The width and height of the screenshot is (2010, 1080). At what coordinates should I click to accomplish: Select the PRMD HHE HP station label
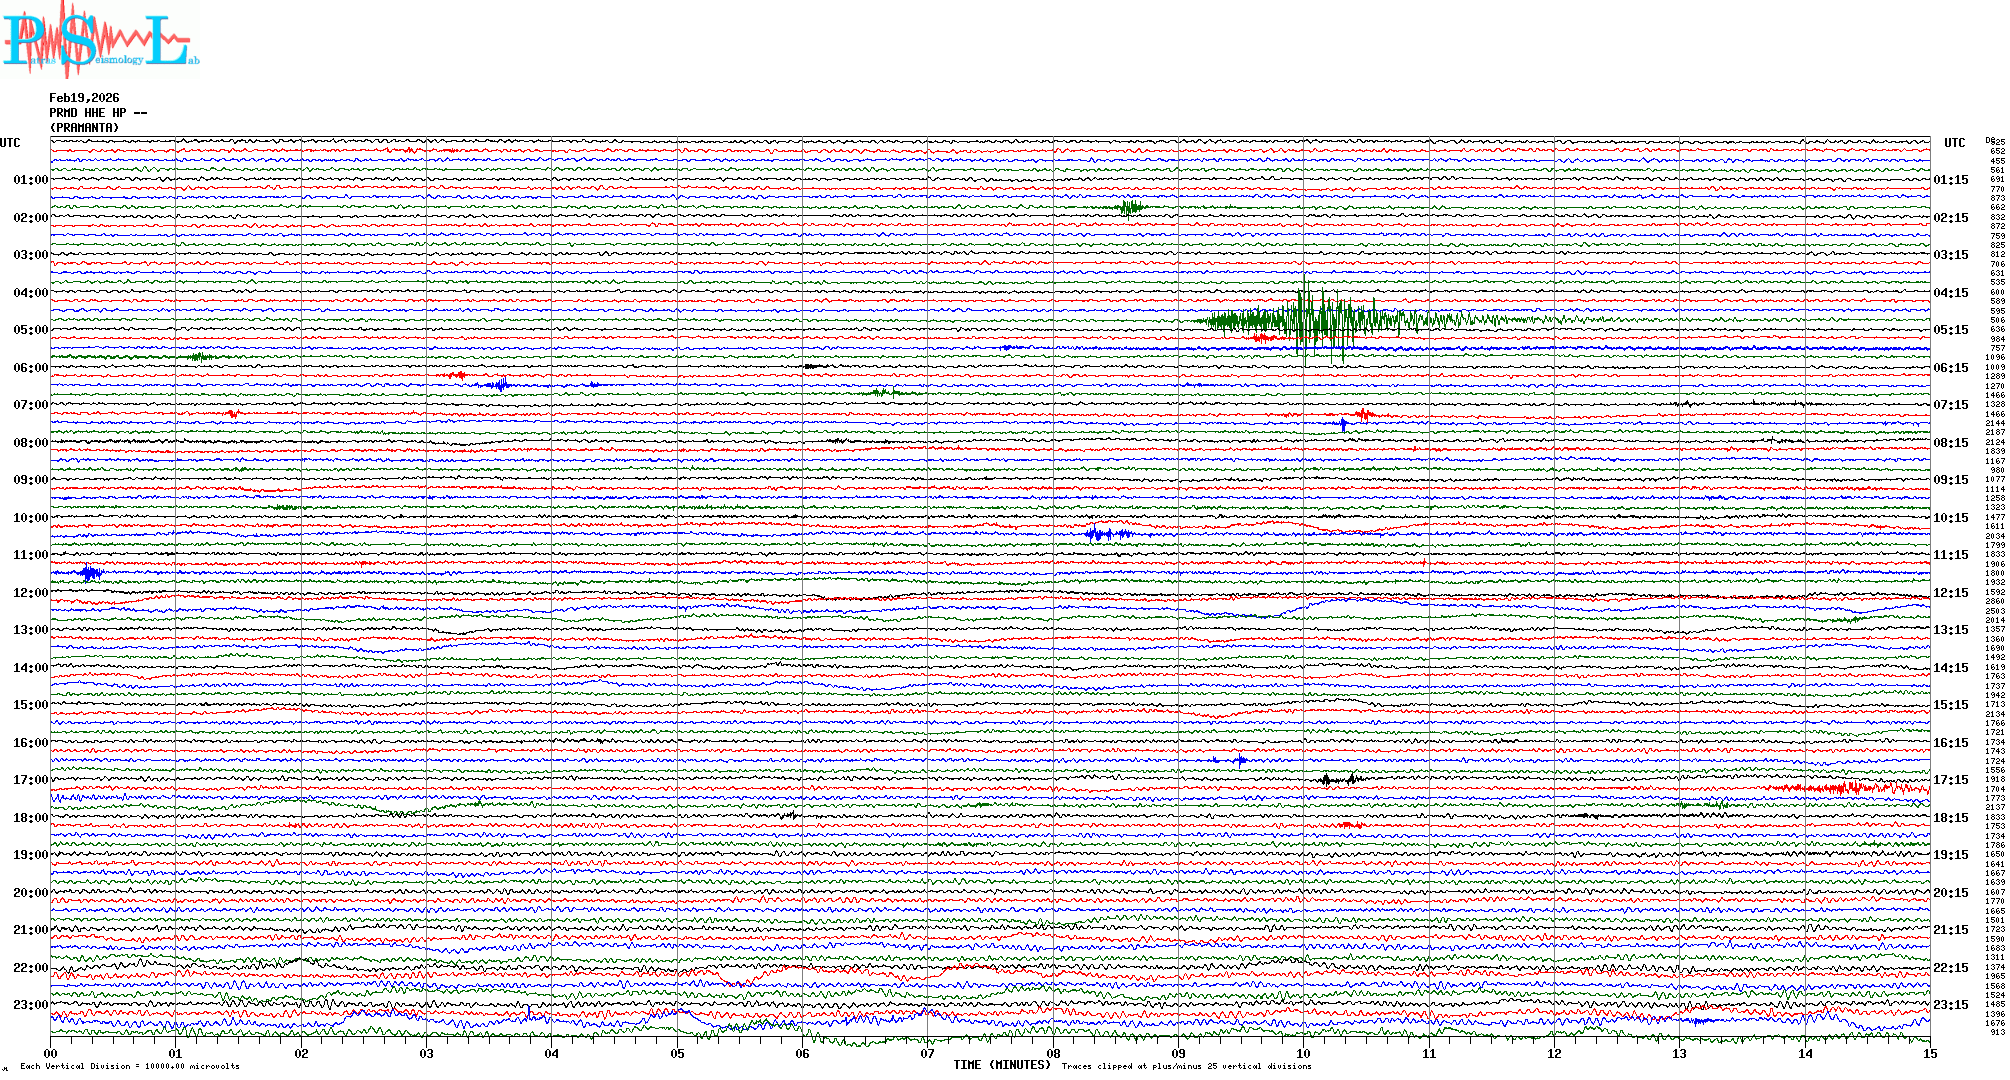[x=97, y=113]
